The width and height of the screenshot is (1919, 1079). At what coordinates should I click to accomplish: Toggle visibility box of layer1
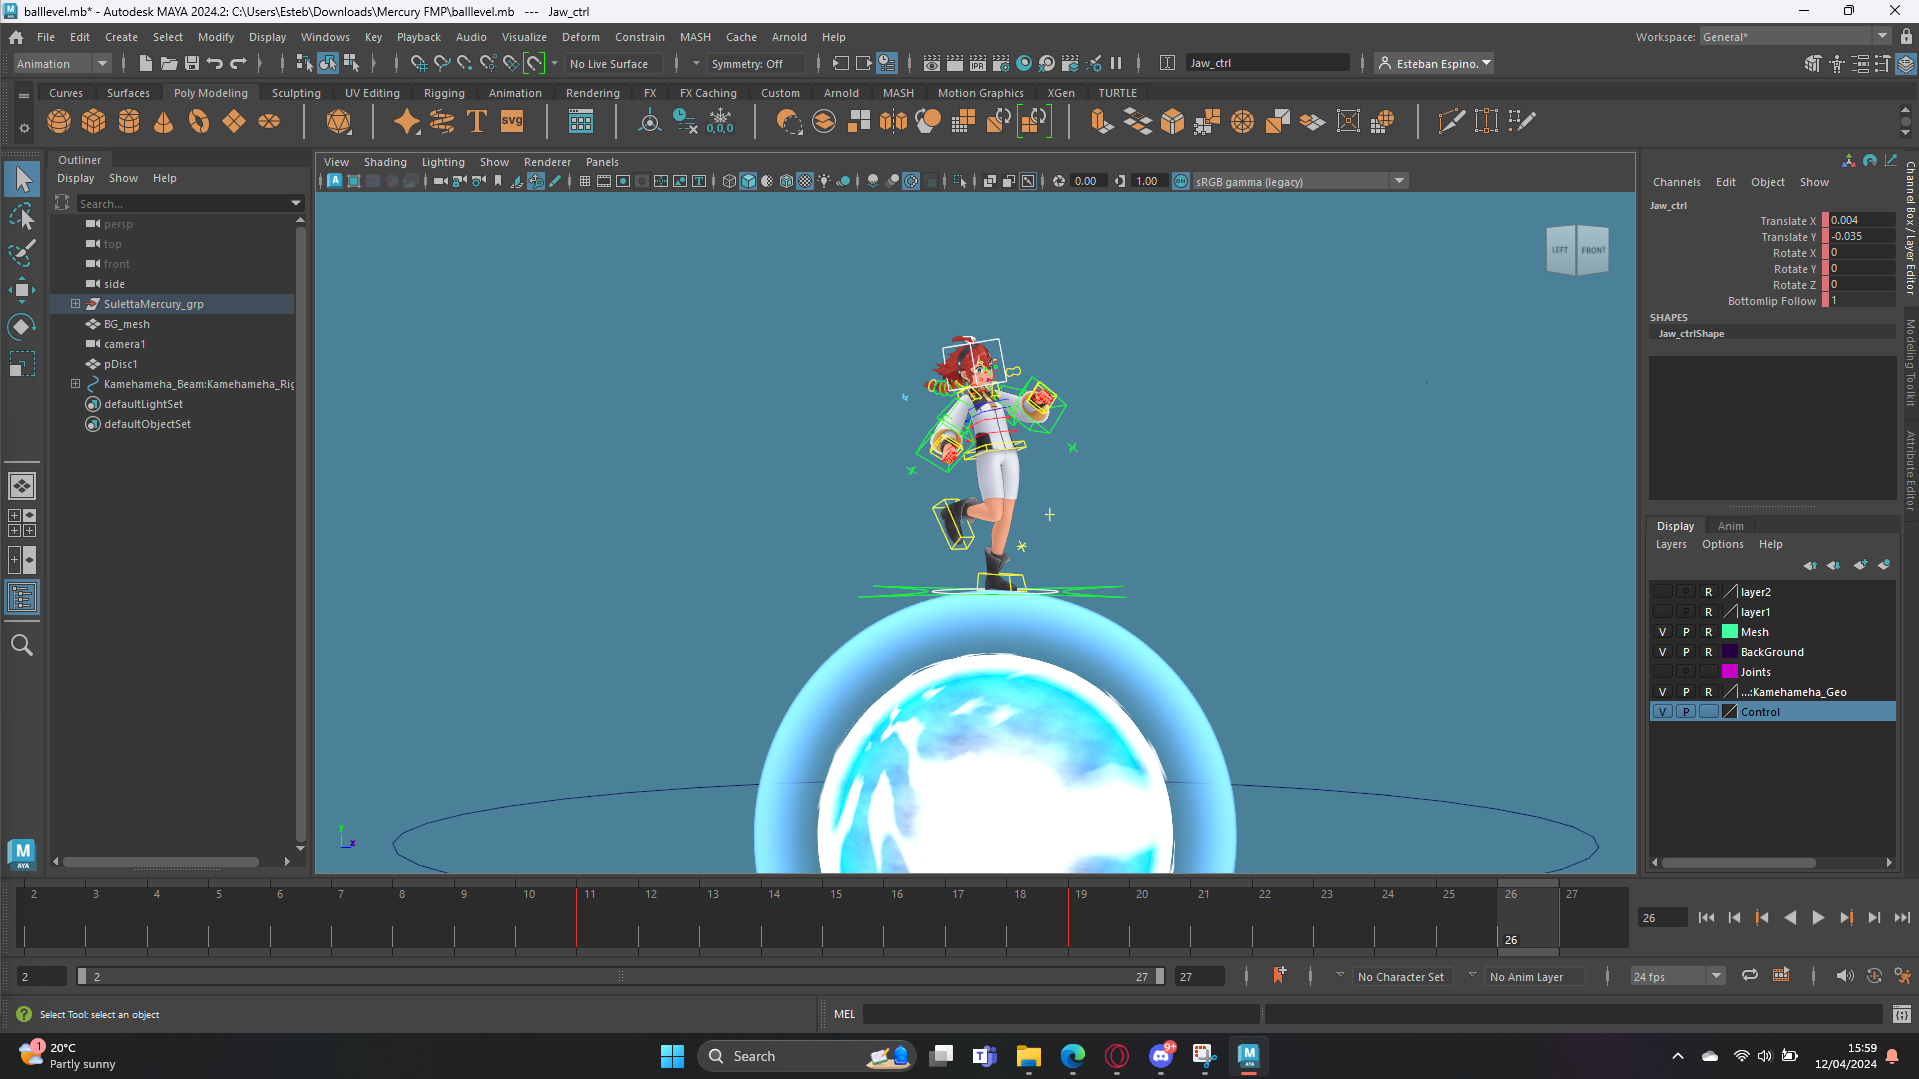pyautogui.click(x=1663, y=612)
